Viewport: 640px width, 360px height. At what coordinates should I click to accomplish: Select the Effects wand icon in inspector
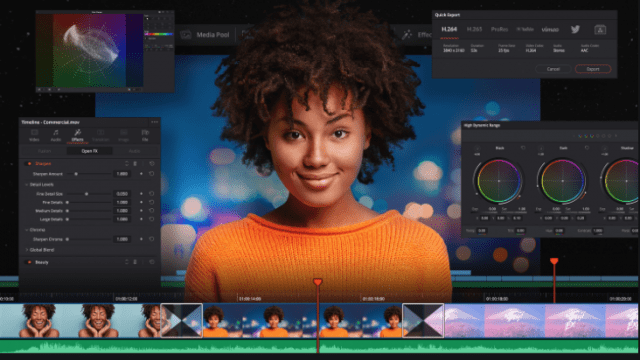point(77,133)
